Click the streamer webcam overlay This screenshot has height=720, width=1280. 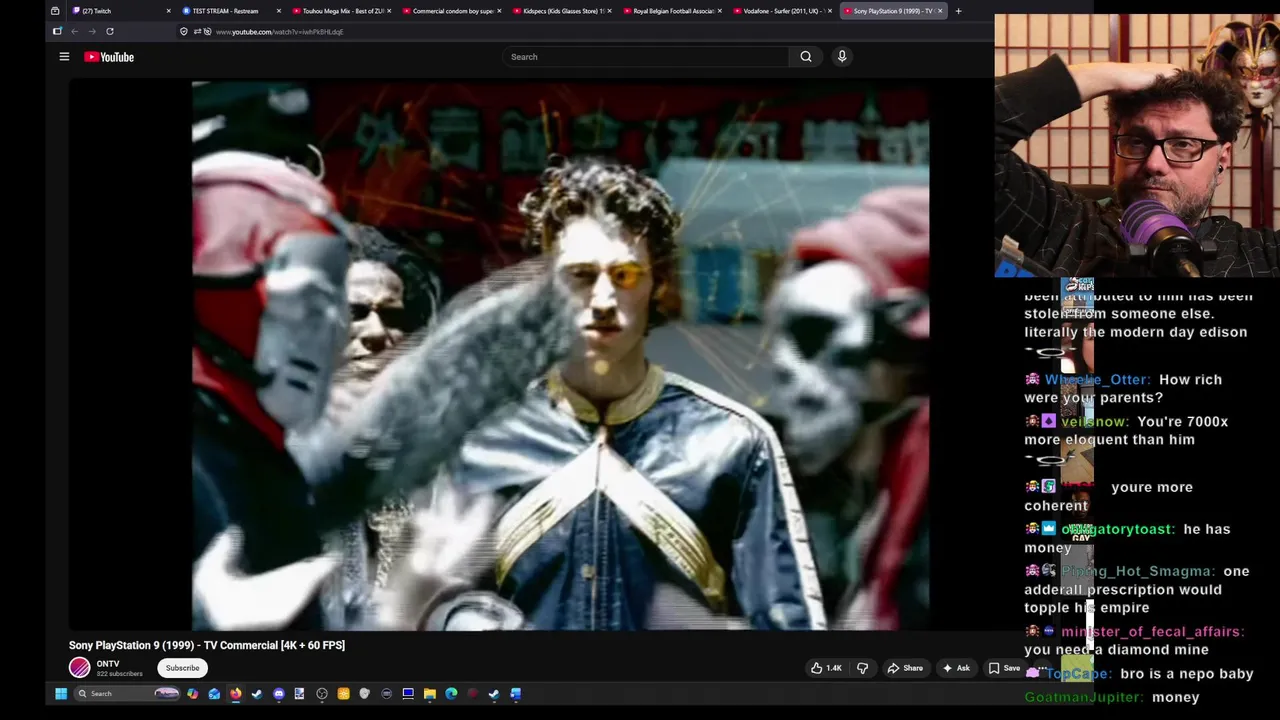pyautogui.click(x=1137, y=146)
